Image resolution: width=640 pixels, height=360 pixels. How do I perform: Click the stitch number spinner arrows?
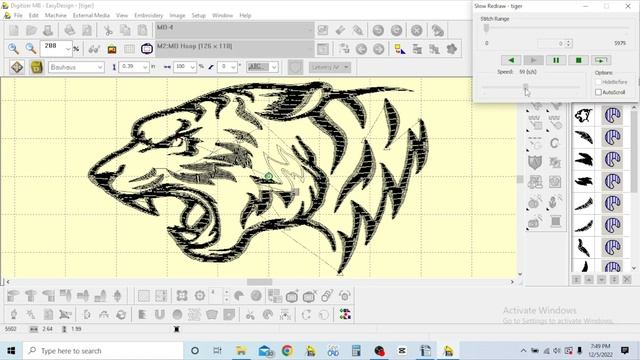[568, 43]
